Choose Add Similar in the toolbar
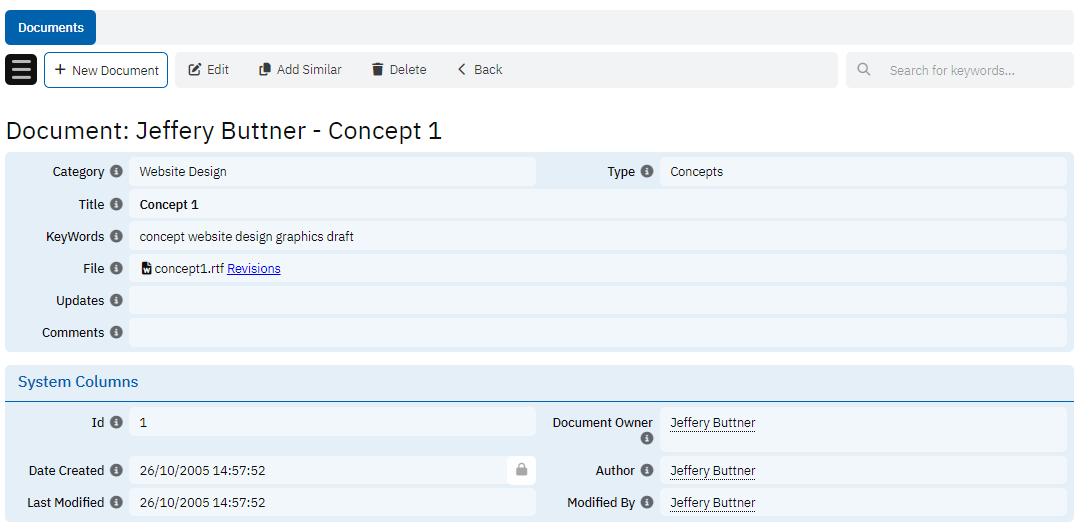Viewport: 1079px width, 529px height. pyautogui.click(x=300, y=70)
